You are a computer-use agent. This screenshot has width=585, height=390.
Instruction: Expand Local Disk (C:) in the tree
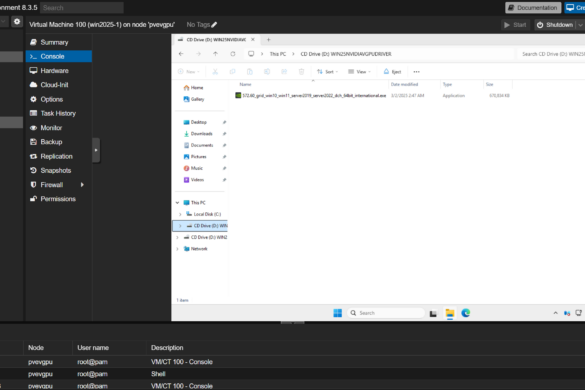[x=180, y=214]
